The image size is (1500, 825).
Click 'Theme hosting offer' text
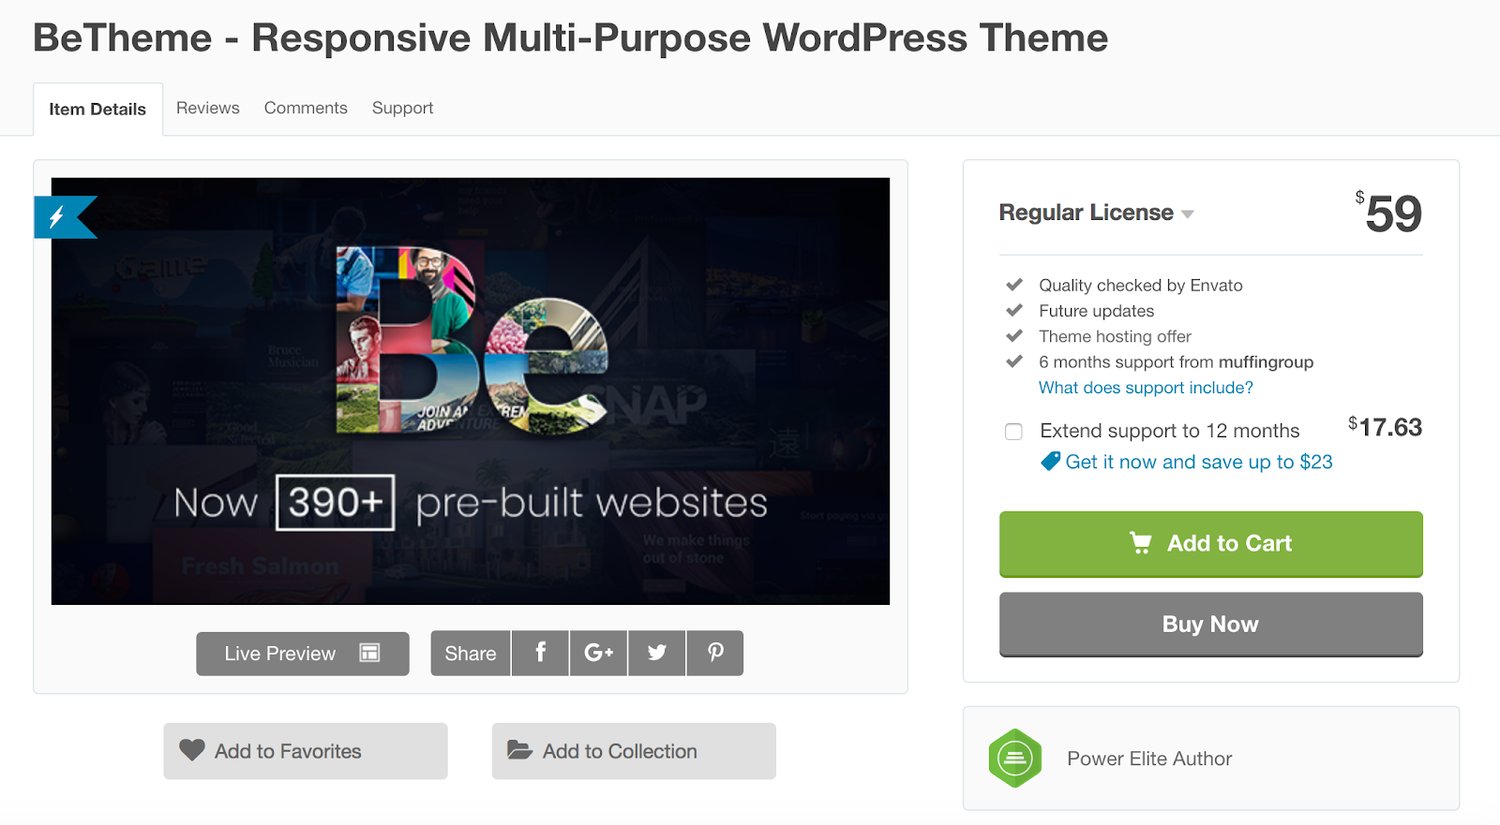1115,336
